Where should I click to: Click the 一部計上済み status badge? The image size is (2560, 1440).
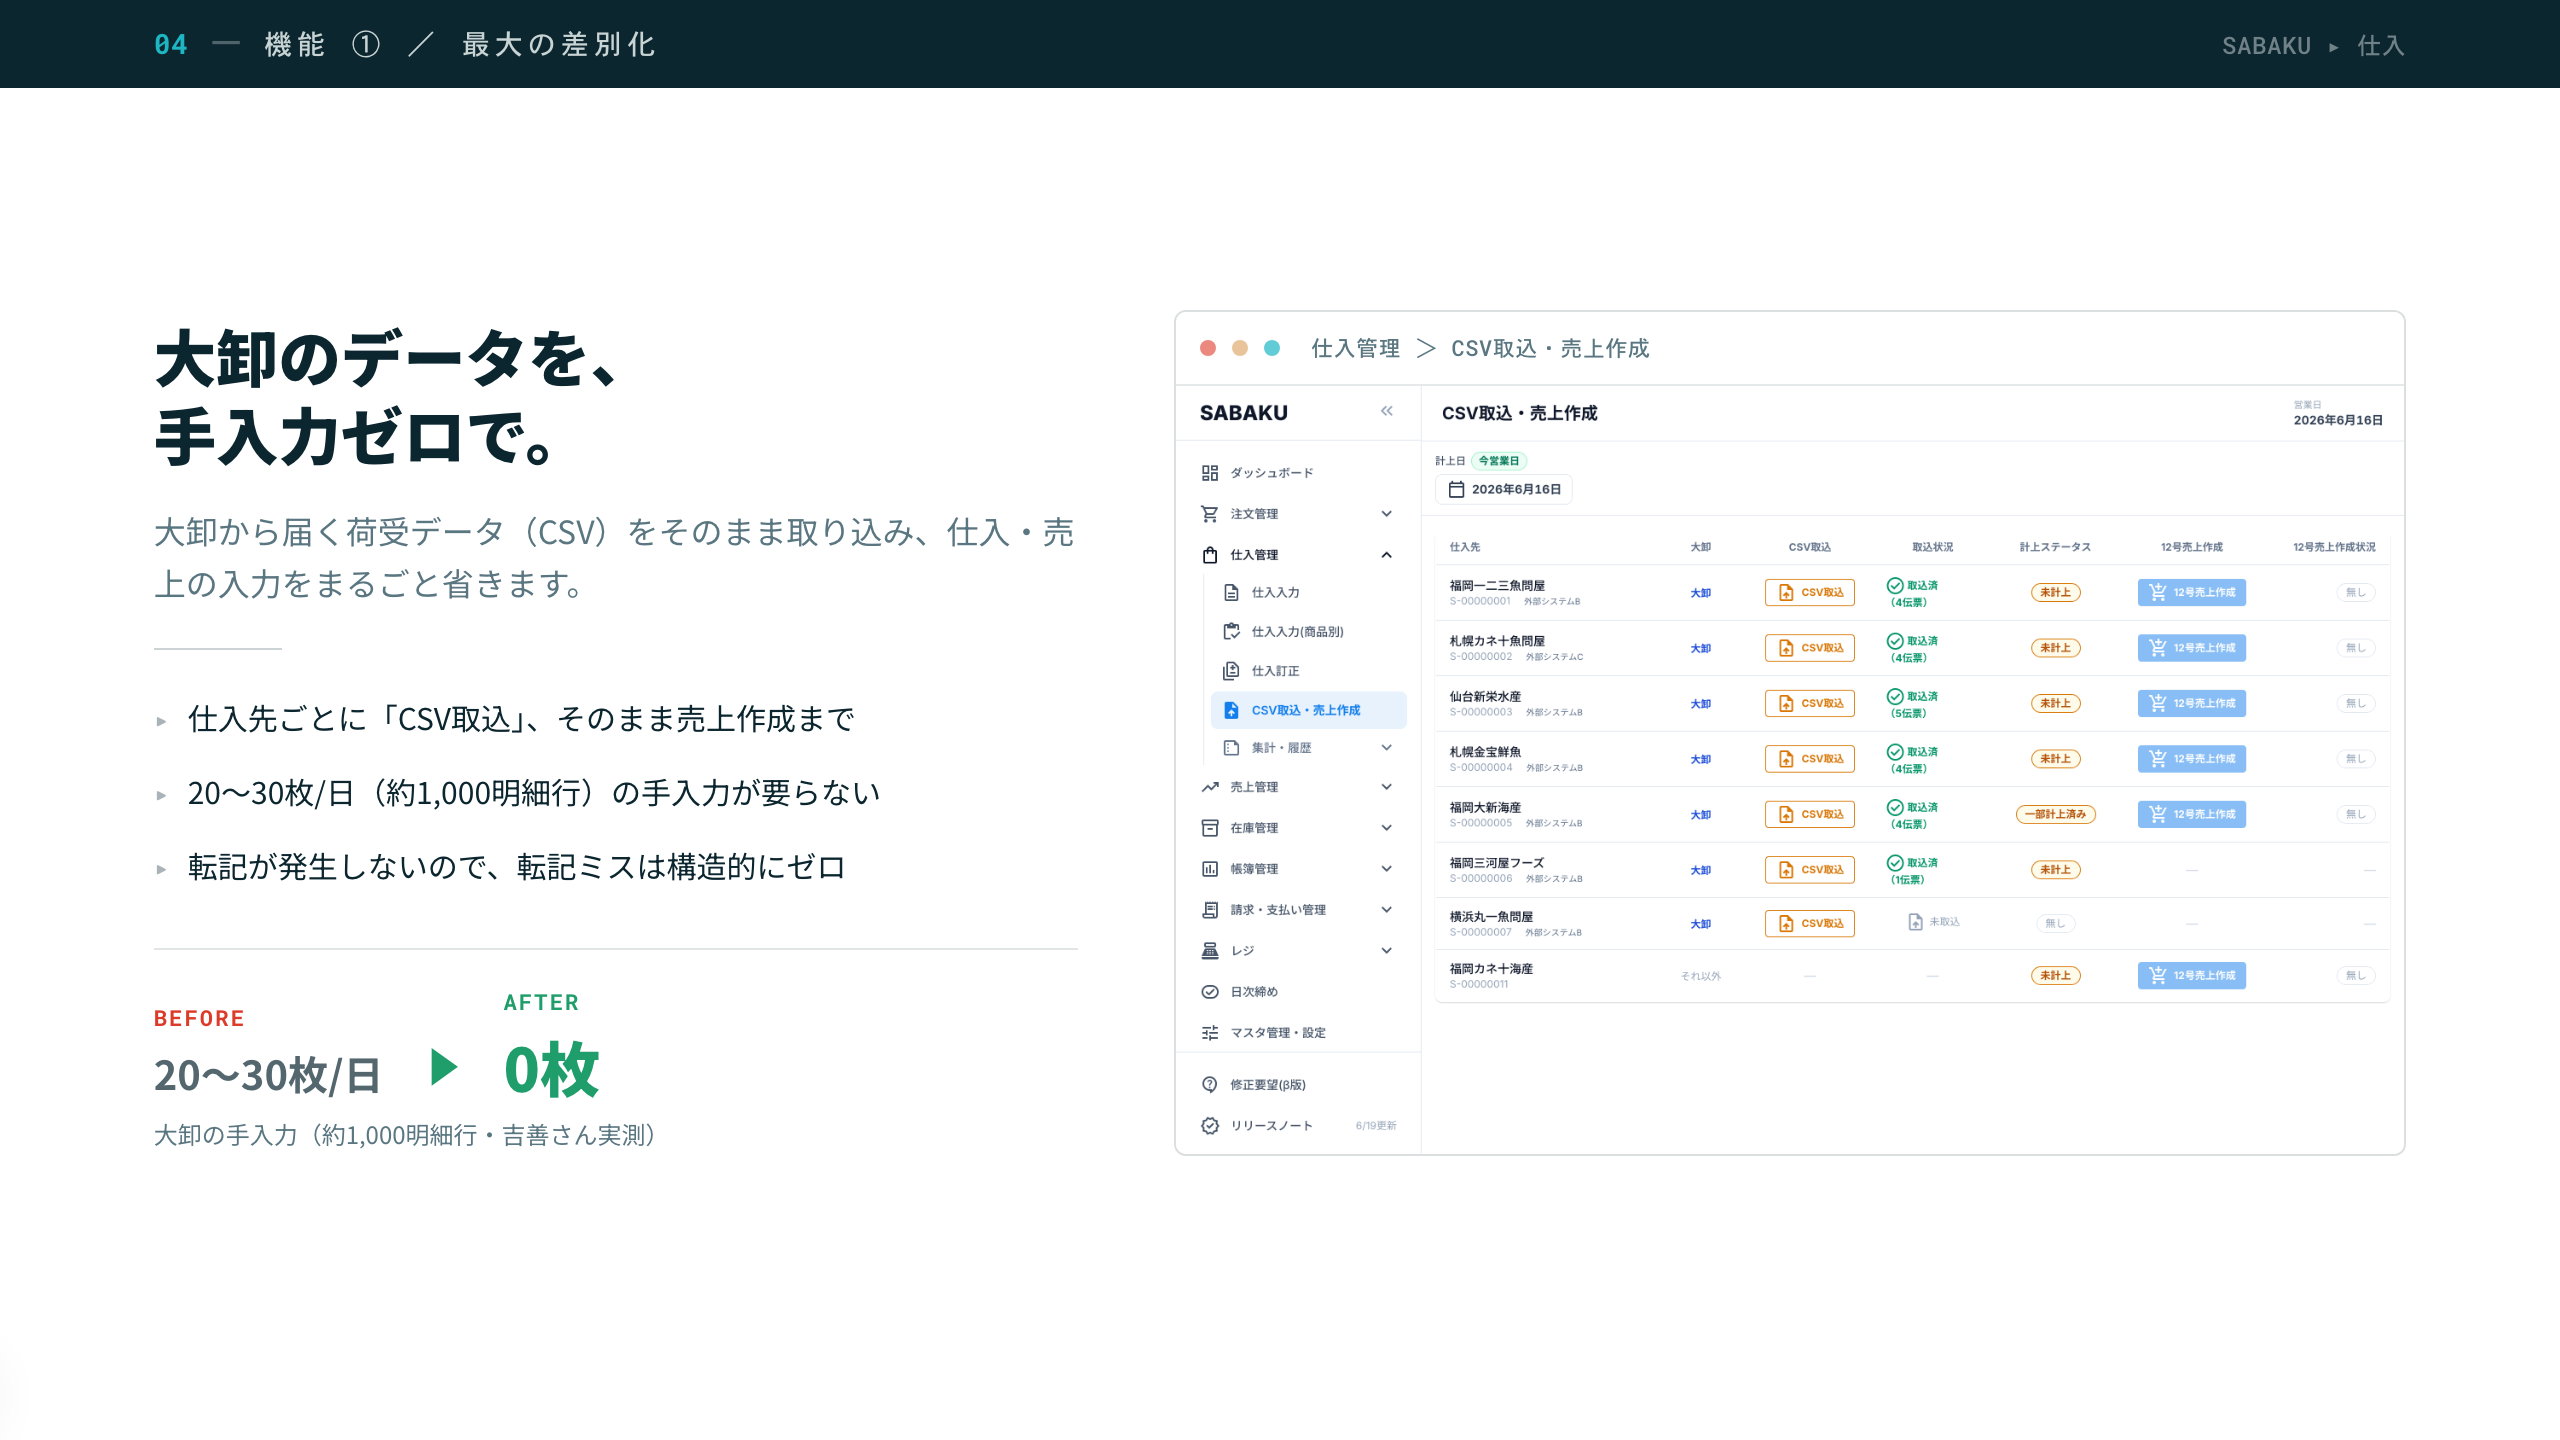click(2056, 815)
